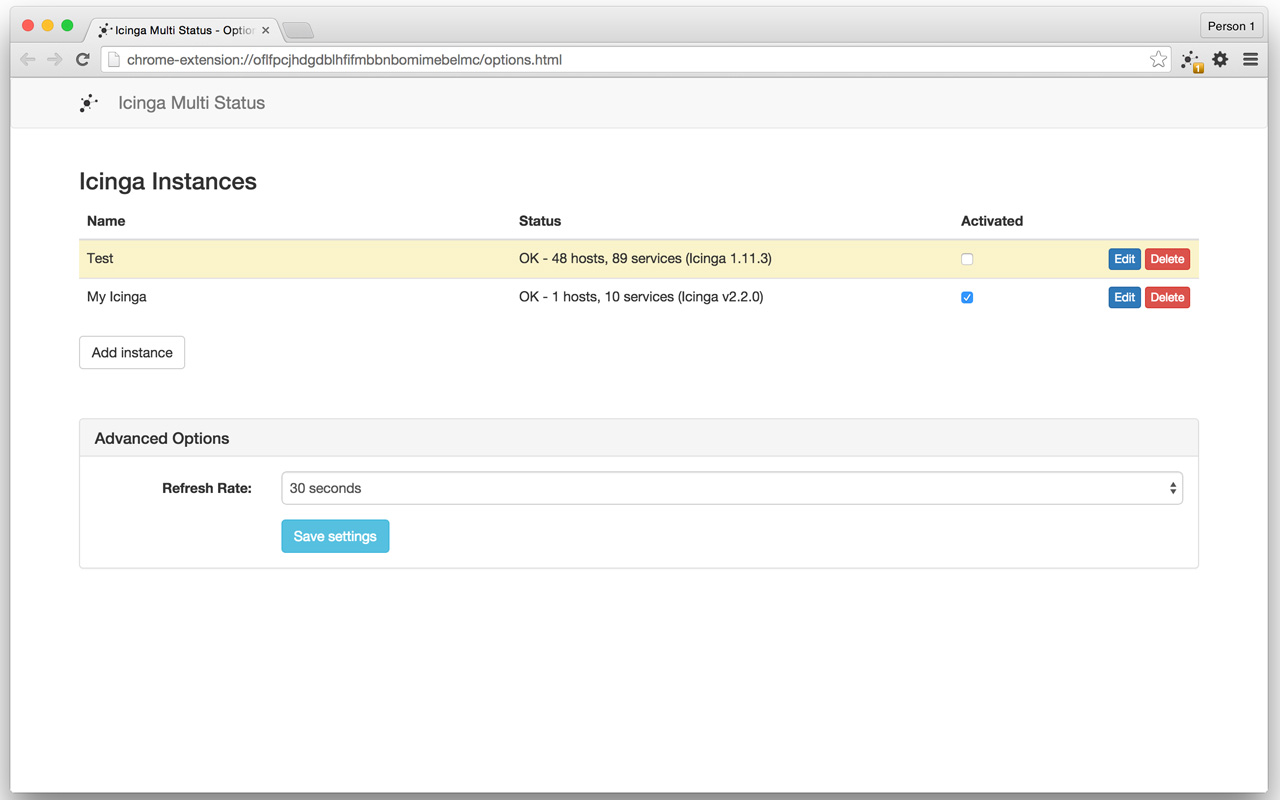The width and height of the screenshot is (1280, 800).
Task: Save settings with the blue button
Action: [335, 536]
